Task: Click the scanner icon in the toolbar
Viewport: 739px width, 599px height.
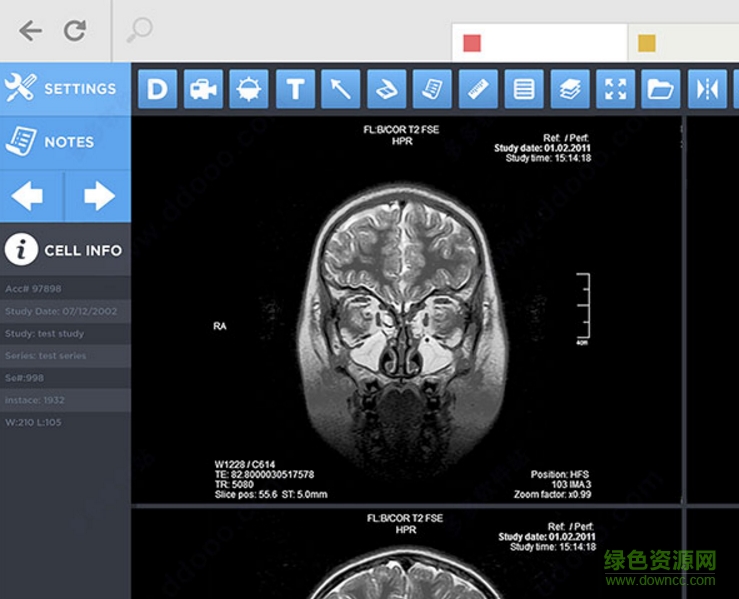Action: point(387,89)
